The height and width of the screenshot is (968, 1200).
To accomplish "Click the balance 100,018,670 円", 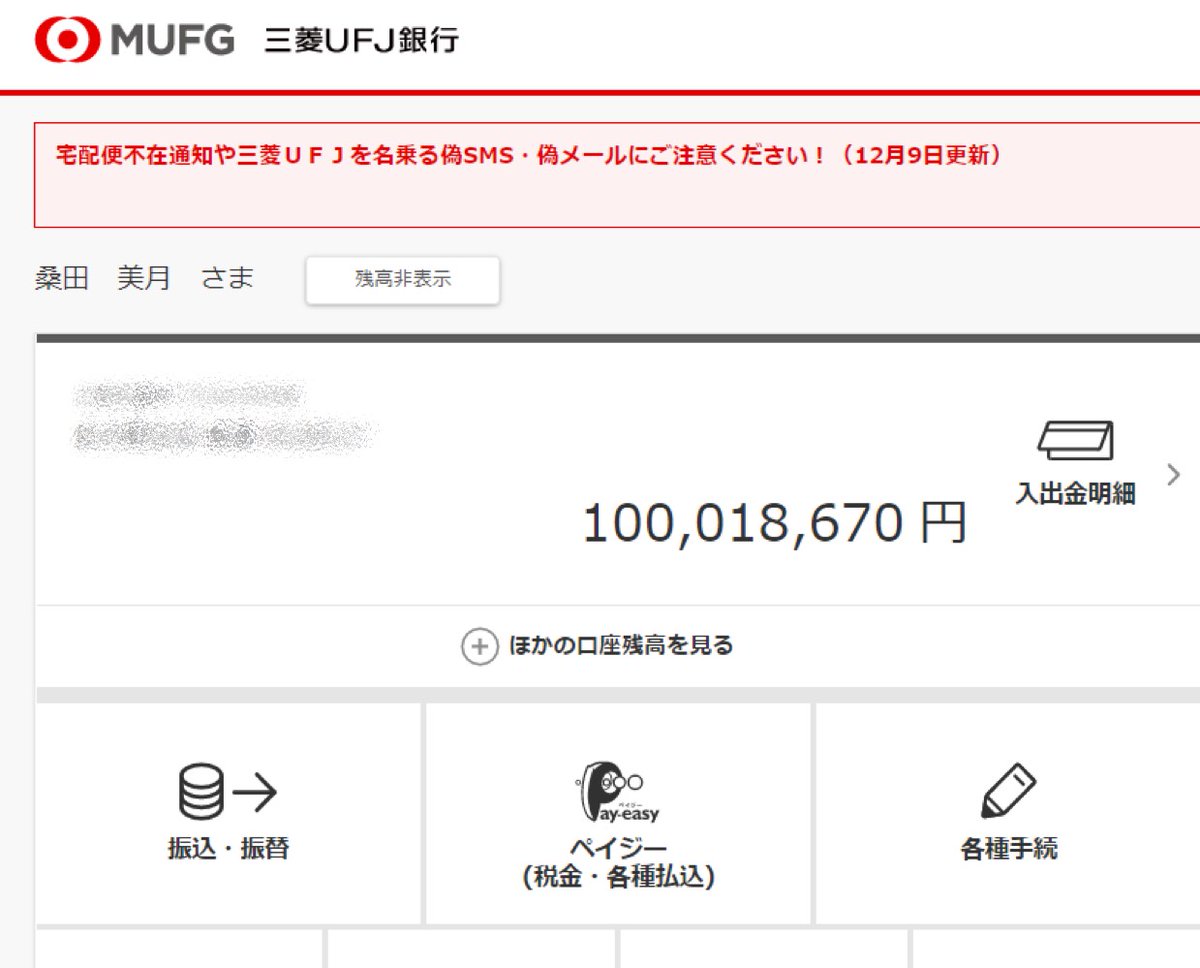I will pos(775,523).
